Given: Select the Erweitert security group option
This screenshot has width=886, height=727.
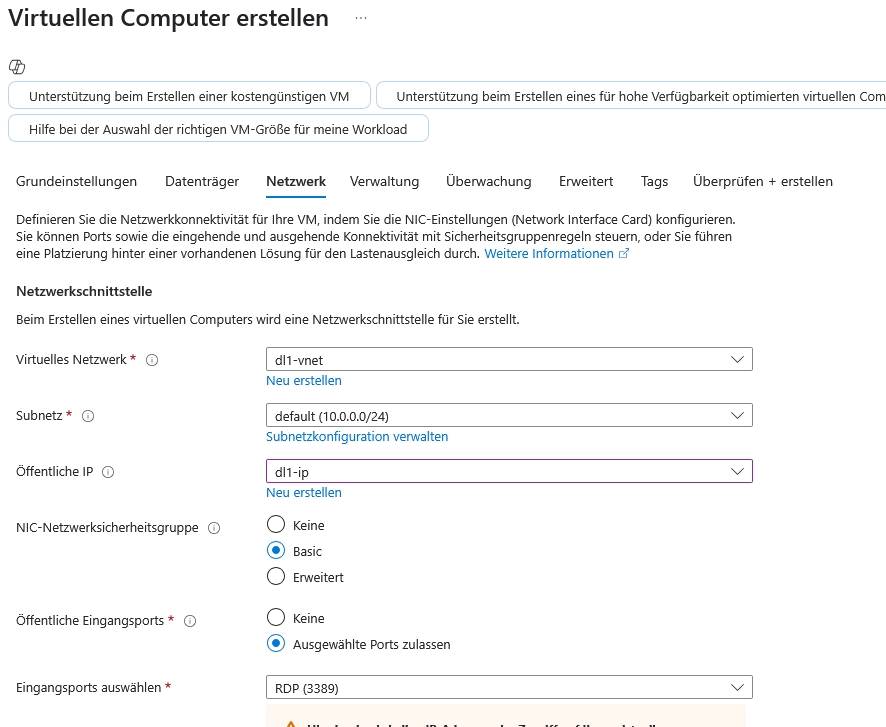Looking at the screenshot, I should (x=277, y=577).
